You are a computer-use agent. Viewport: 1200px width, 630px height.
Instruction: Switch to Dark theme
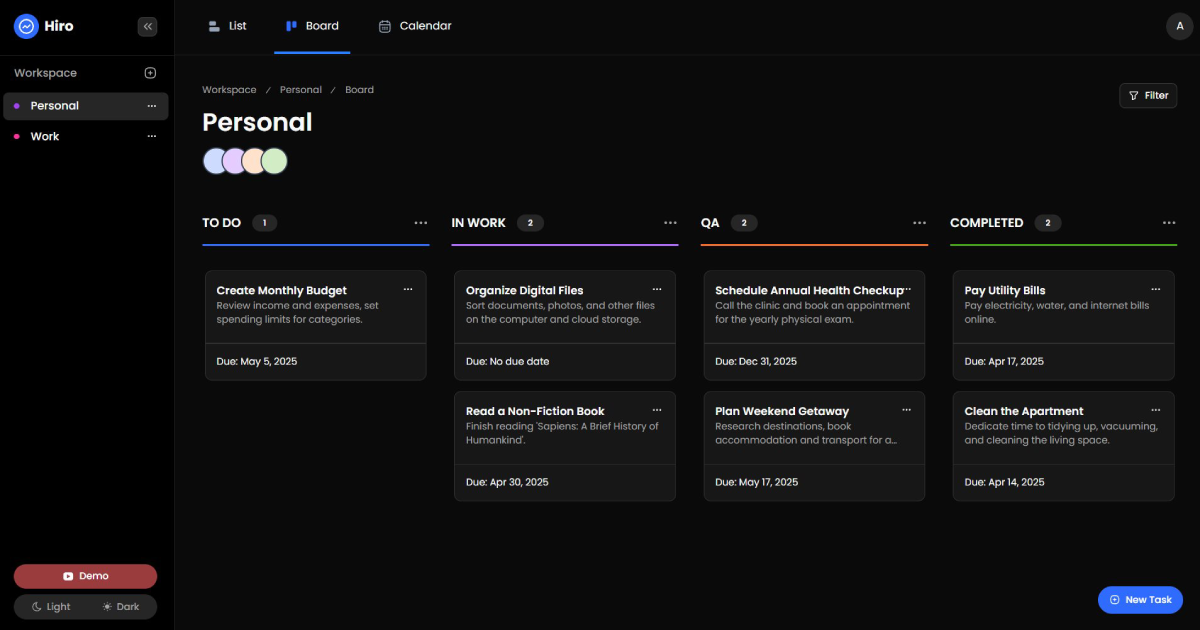[120, 607]
